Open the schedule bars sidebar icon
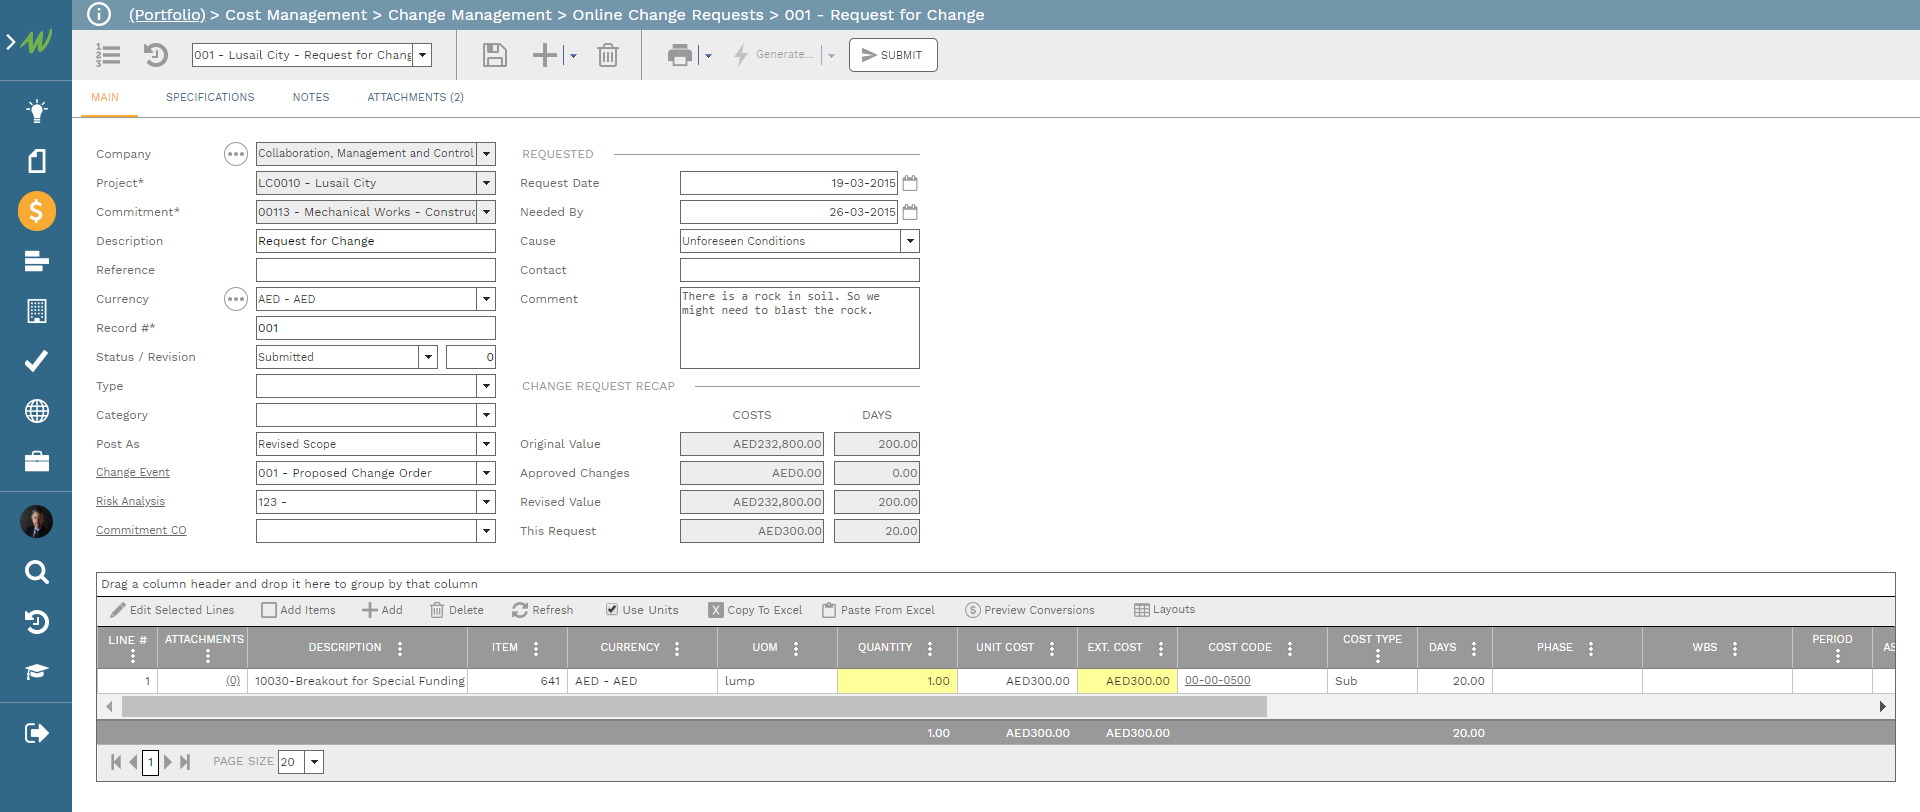 click(x=37, y=261)
